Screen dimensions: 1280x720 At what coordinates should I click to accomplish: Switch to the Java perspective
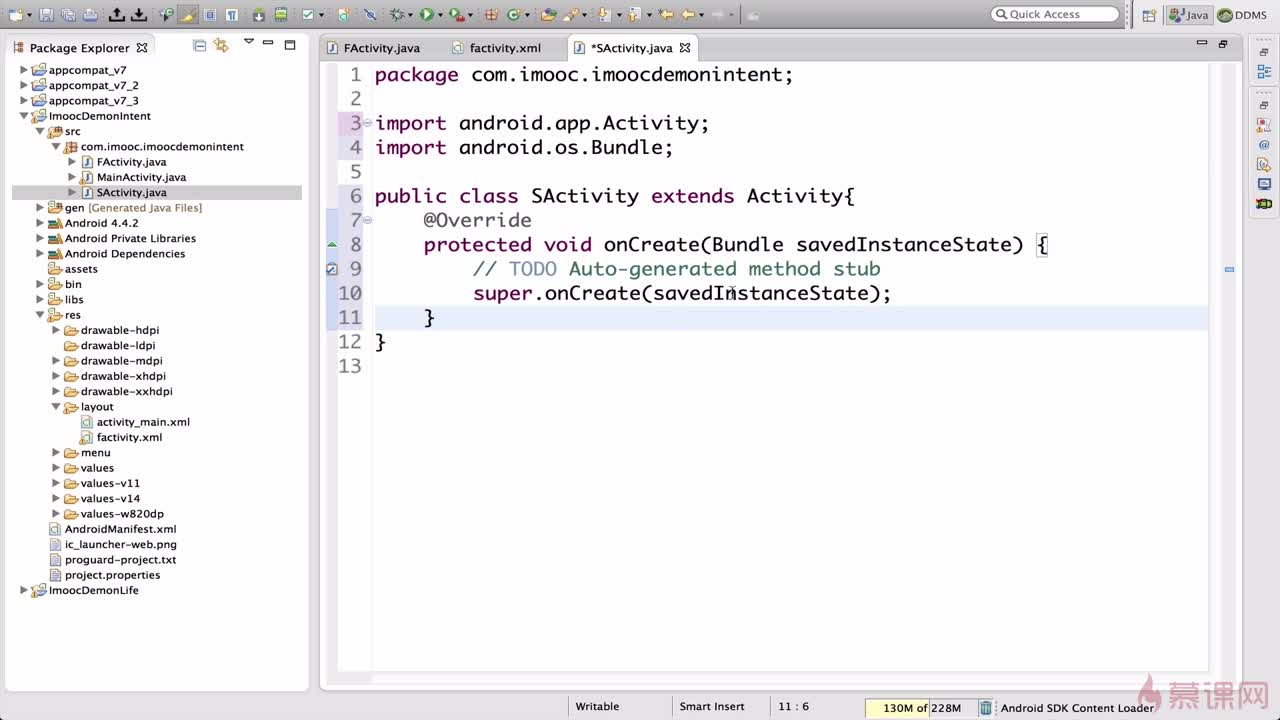point(1189,15)
